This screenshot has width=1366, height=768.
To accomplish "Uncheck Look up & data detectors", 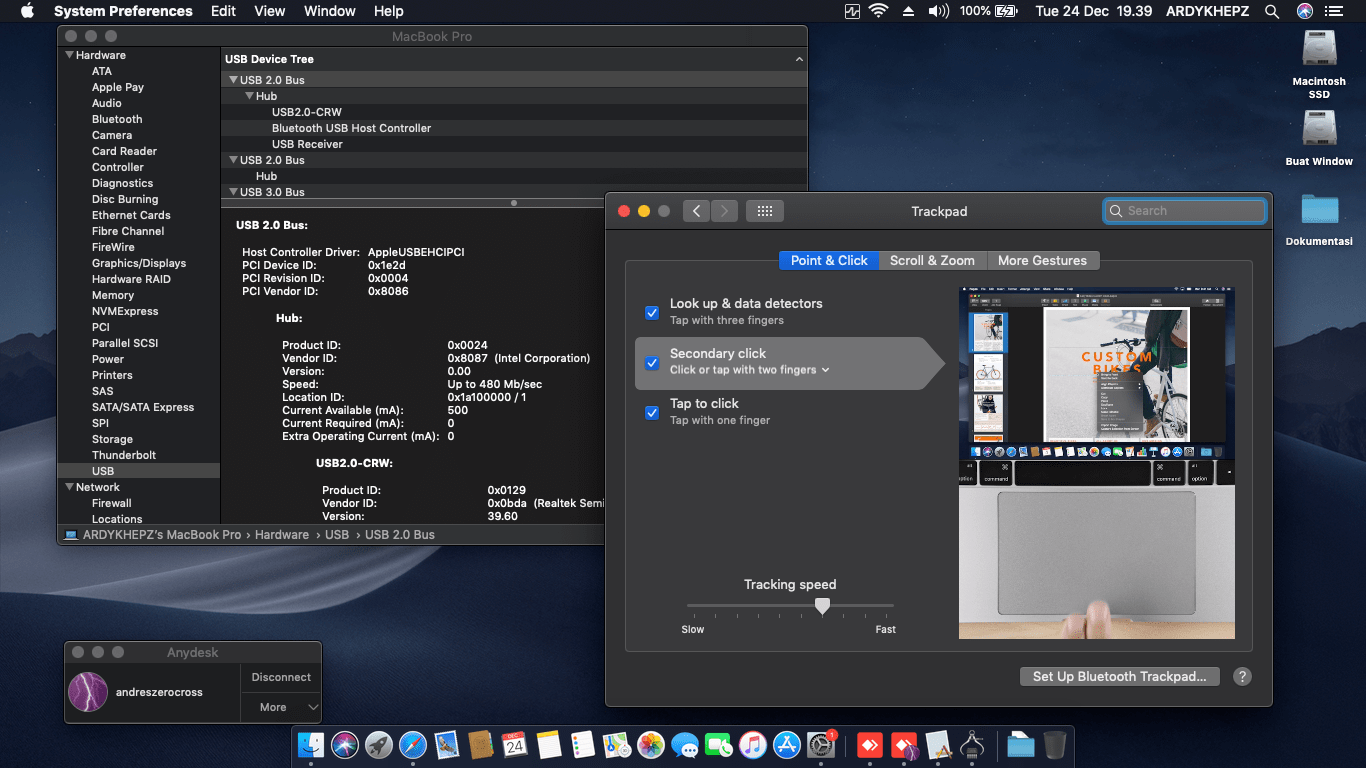I will (652, 312).
